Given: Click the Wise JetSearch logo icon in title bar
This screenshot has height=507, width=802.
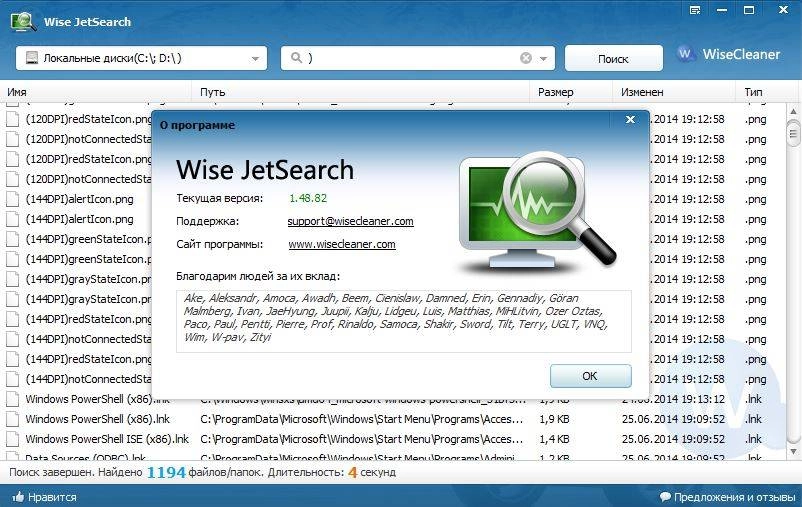Looking at the screenshot, I should [x=23, y=21].
